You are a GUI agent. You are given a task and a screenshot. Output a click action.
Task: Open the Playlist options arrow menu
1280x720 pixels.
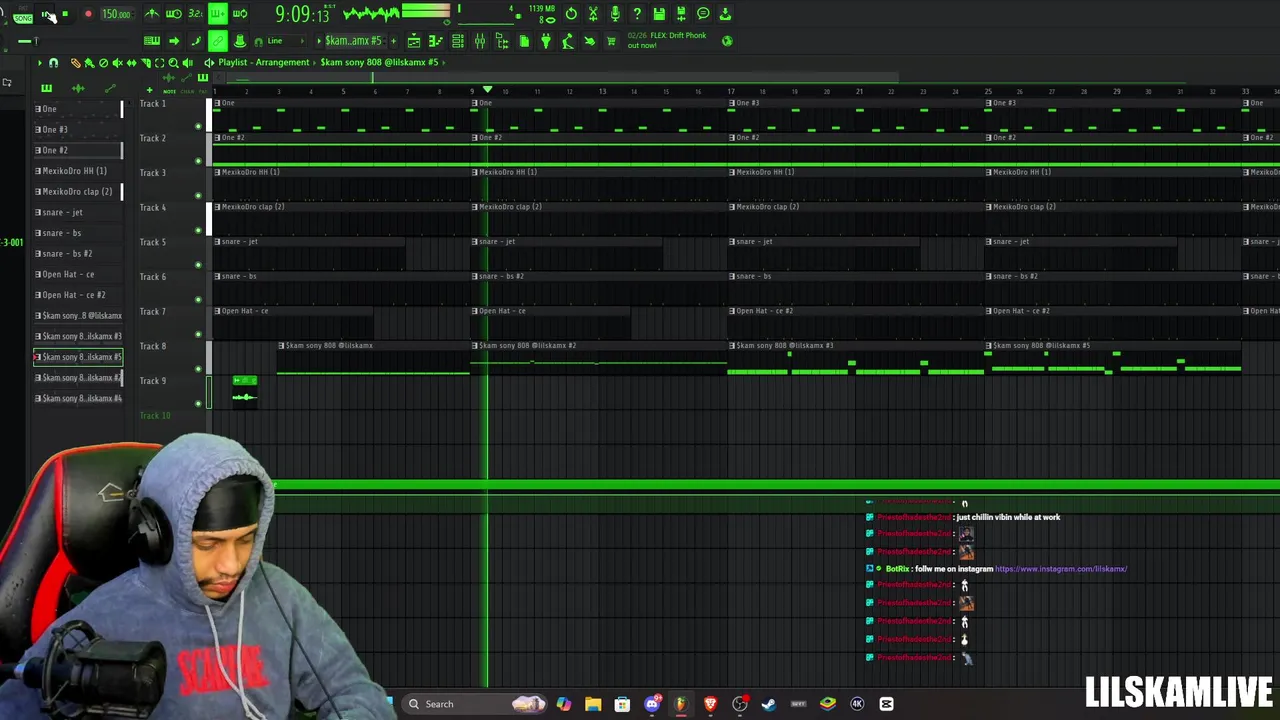40,63
